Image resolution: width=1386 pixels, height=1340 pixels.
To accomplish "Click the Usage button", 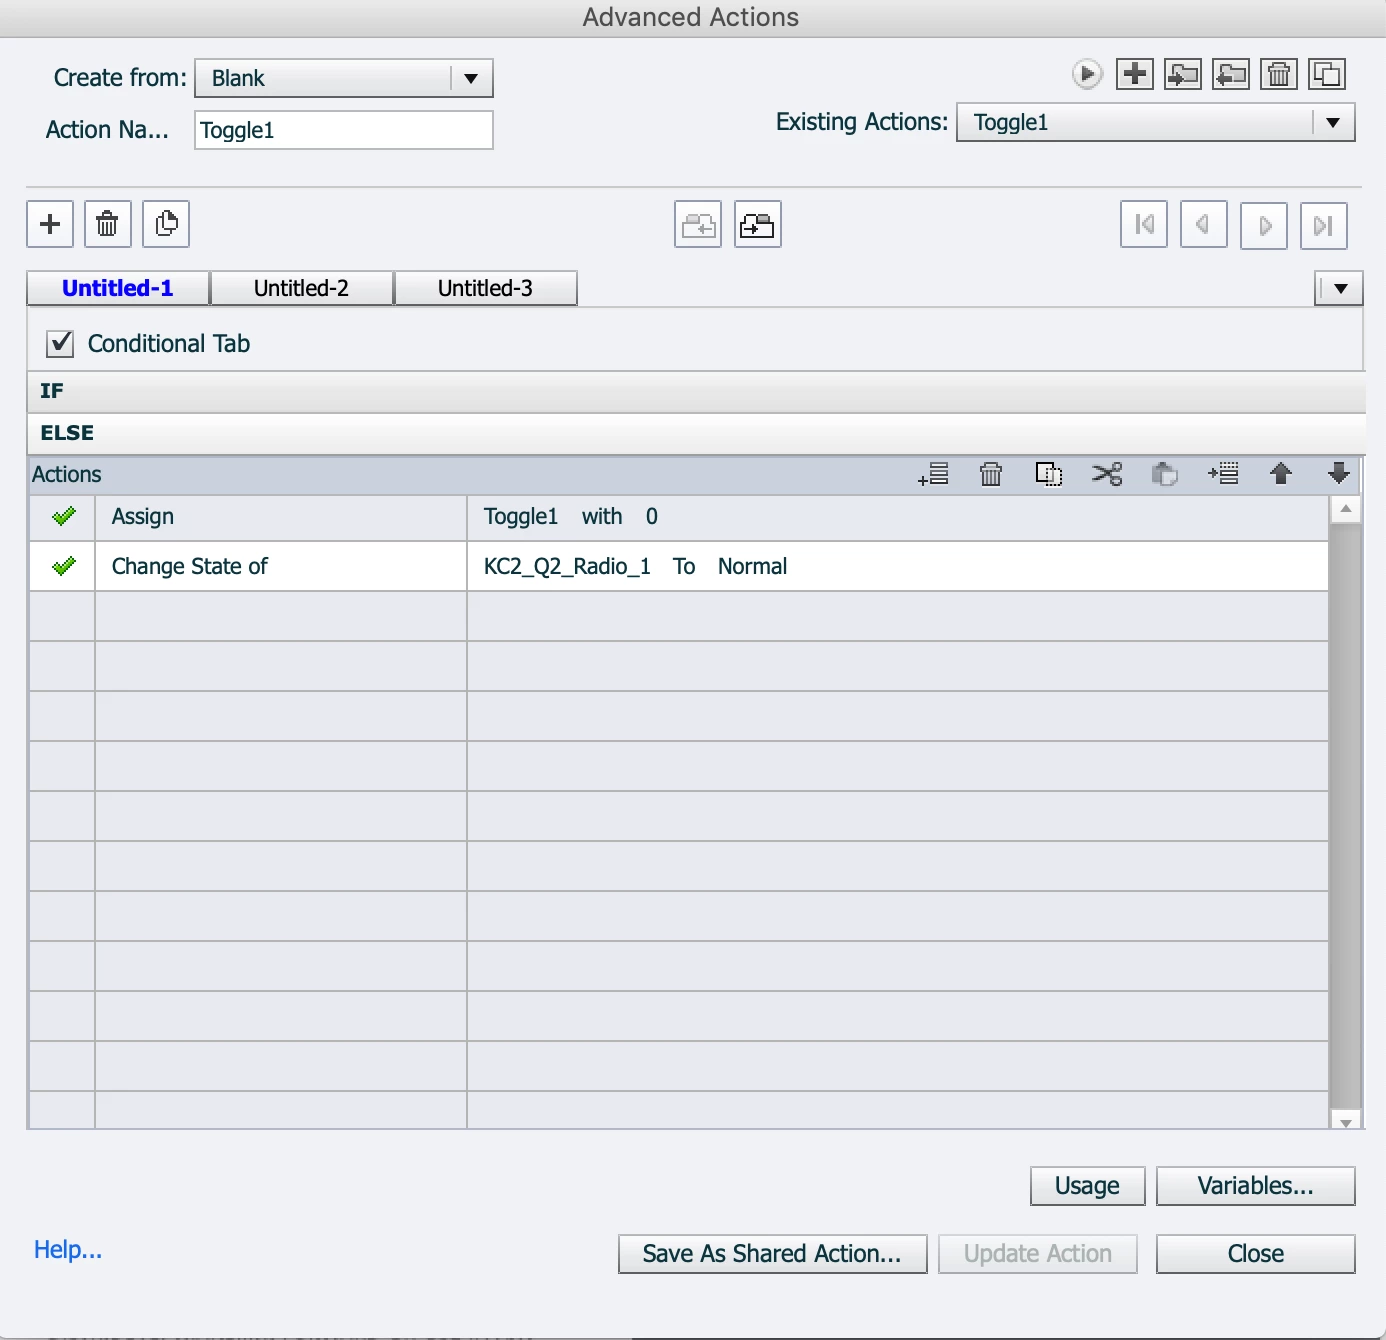I will tap(1088, 1186).
